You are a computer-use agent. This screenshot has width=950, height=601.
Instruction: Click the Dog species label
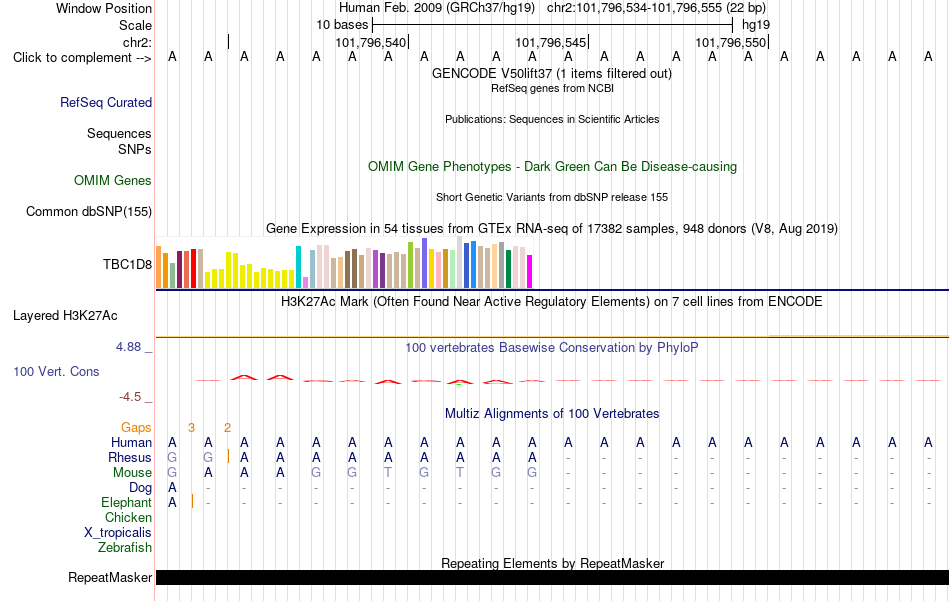(141, 488)
